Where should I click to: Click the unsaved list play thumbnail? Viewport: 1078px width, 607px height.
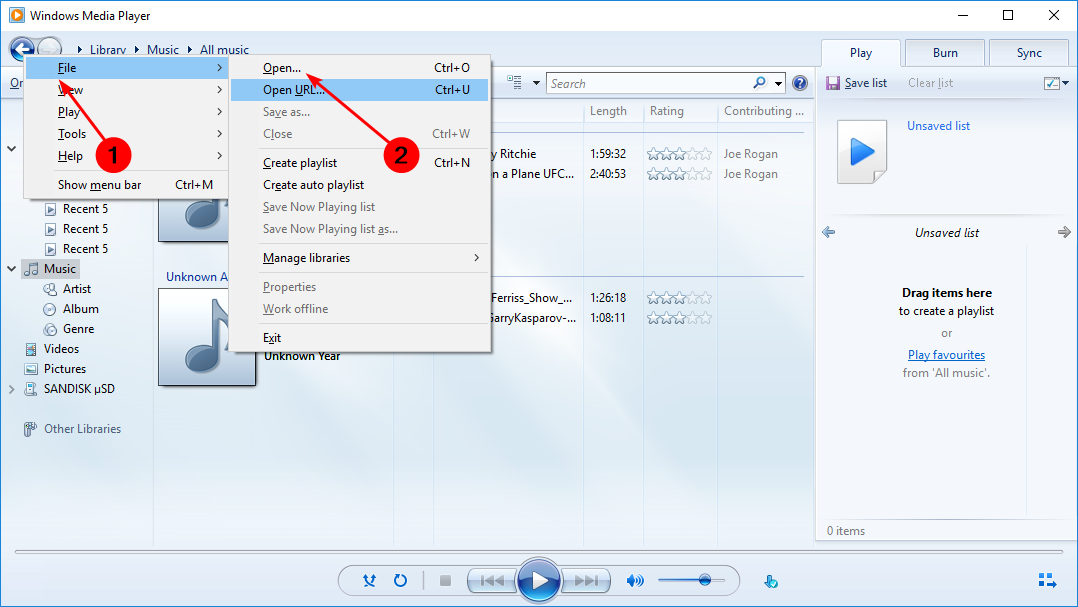861,152
